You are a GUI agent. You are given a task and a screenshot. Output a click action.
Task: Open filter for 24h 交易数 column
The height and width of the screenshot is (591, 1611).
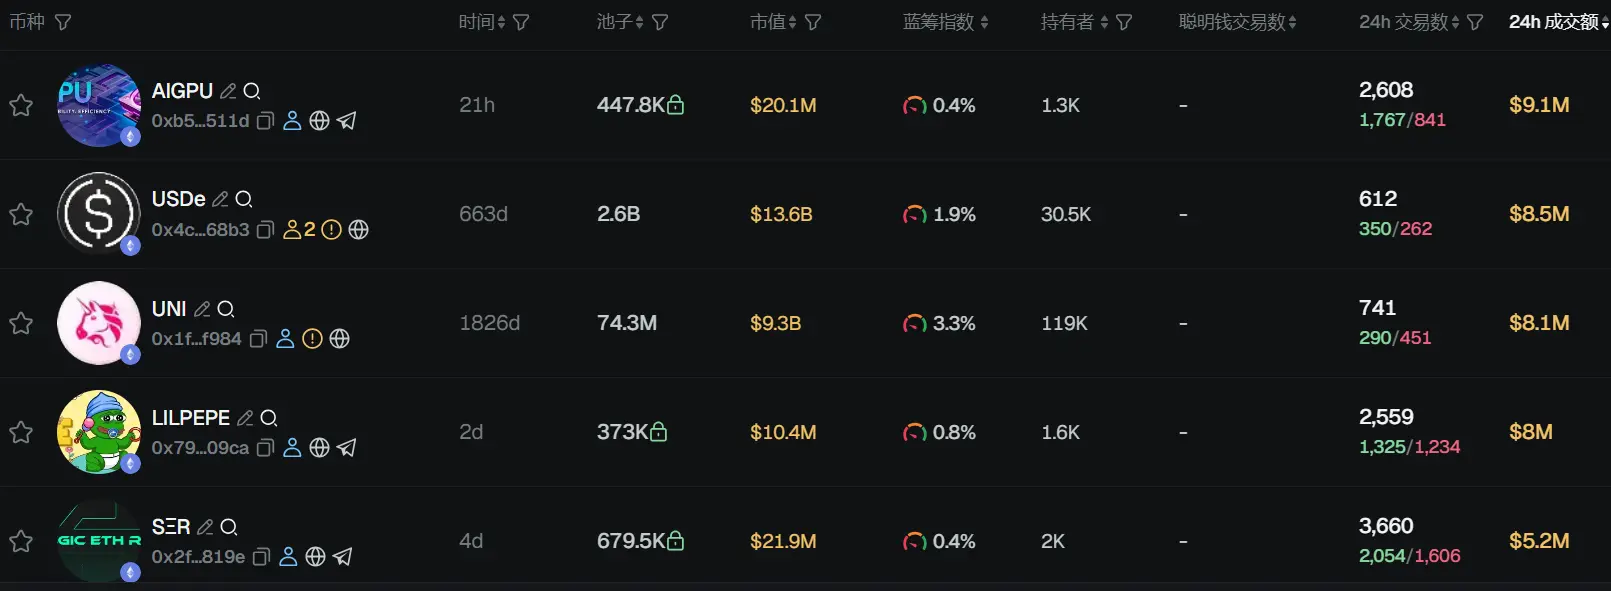1475,22
